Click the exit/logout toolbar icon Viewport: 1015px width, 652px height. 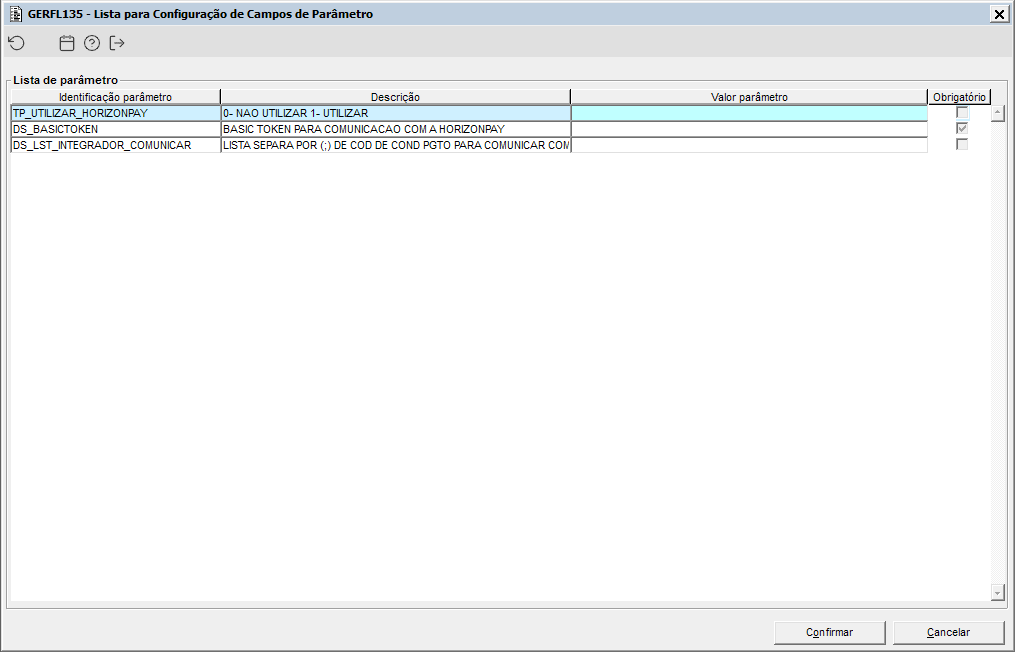(x=116, y=43)
